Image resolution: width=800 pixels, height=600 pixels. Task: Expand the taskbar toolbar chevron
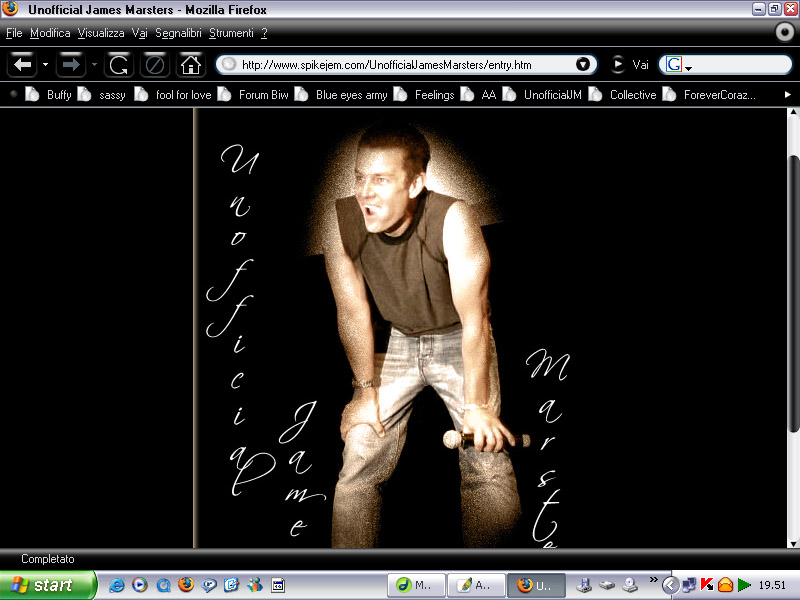pyautogui.click(x=653, y=580)
